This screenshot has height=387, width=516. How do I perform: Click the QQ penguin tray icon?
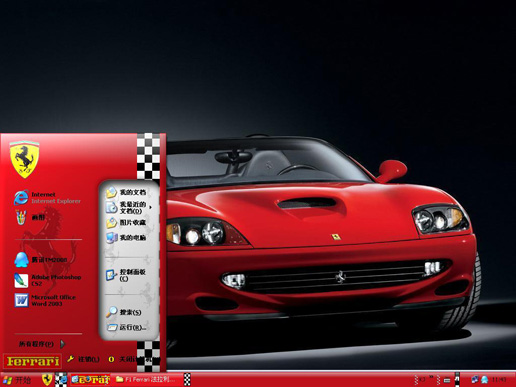[x=484, y=379]
